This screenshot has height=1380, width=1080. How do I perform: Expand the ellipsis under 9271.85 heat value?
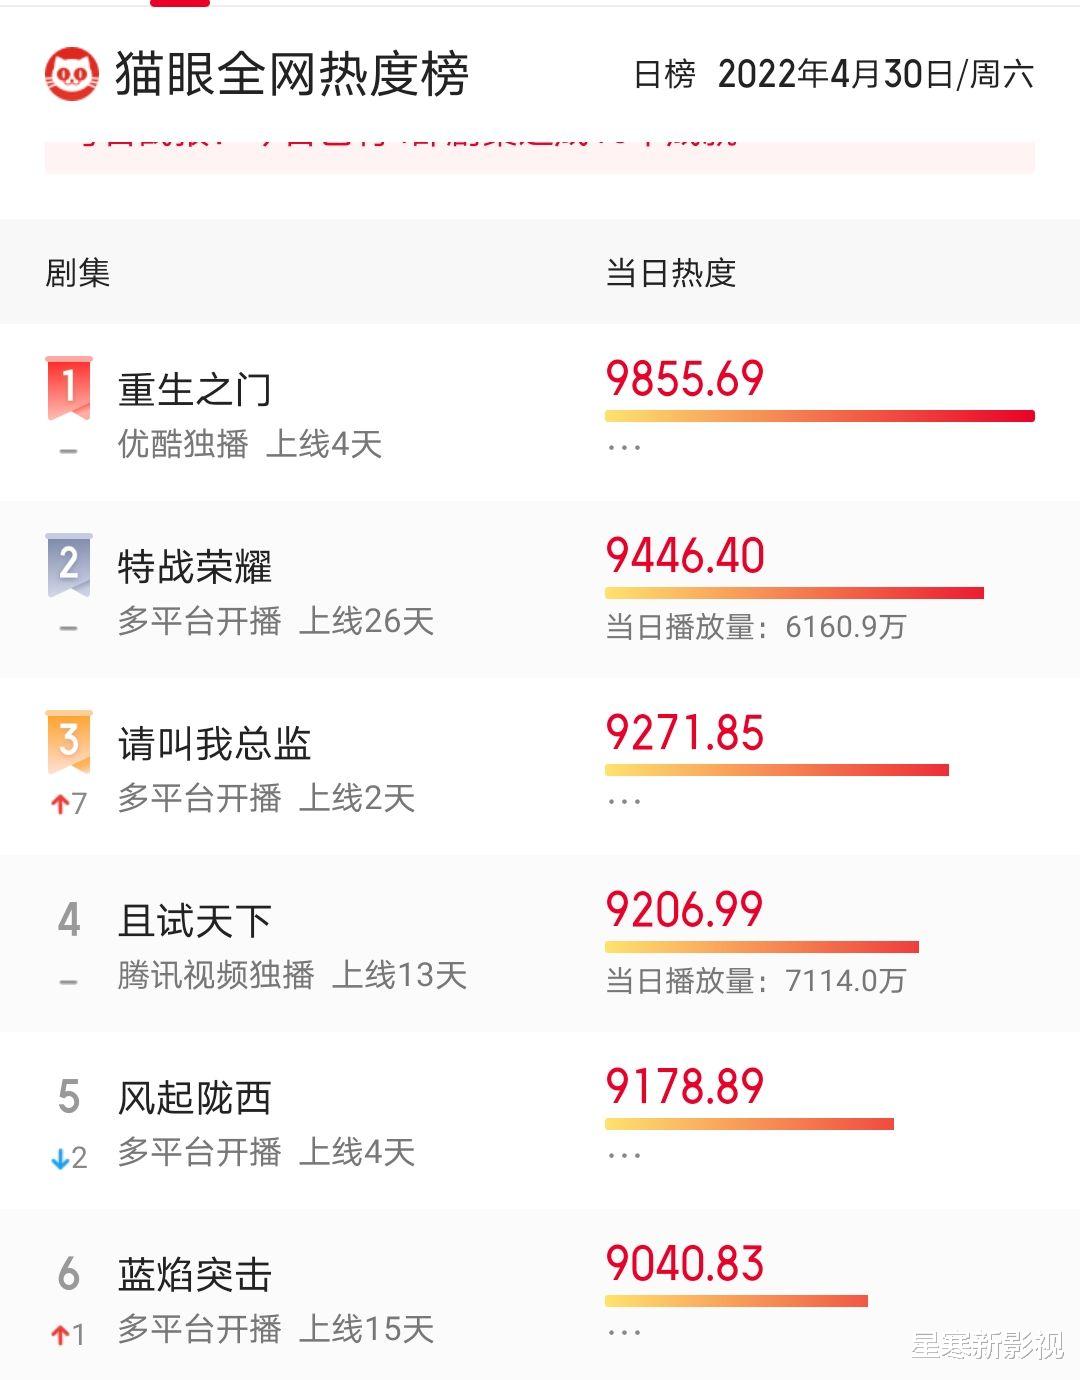pos(625,801)
